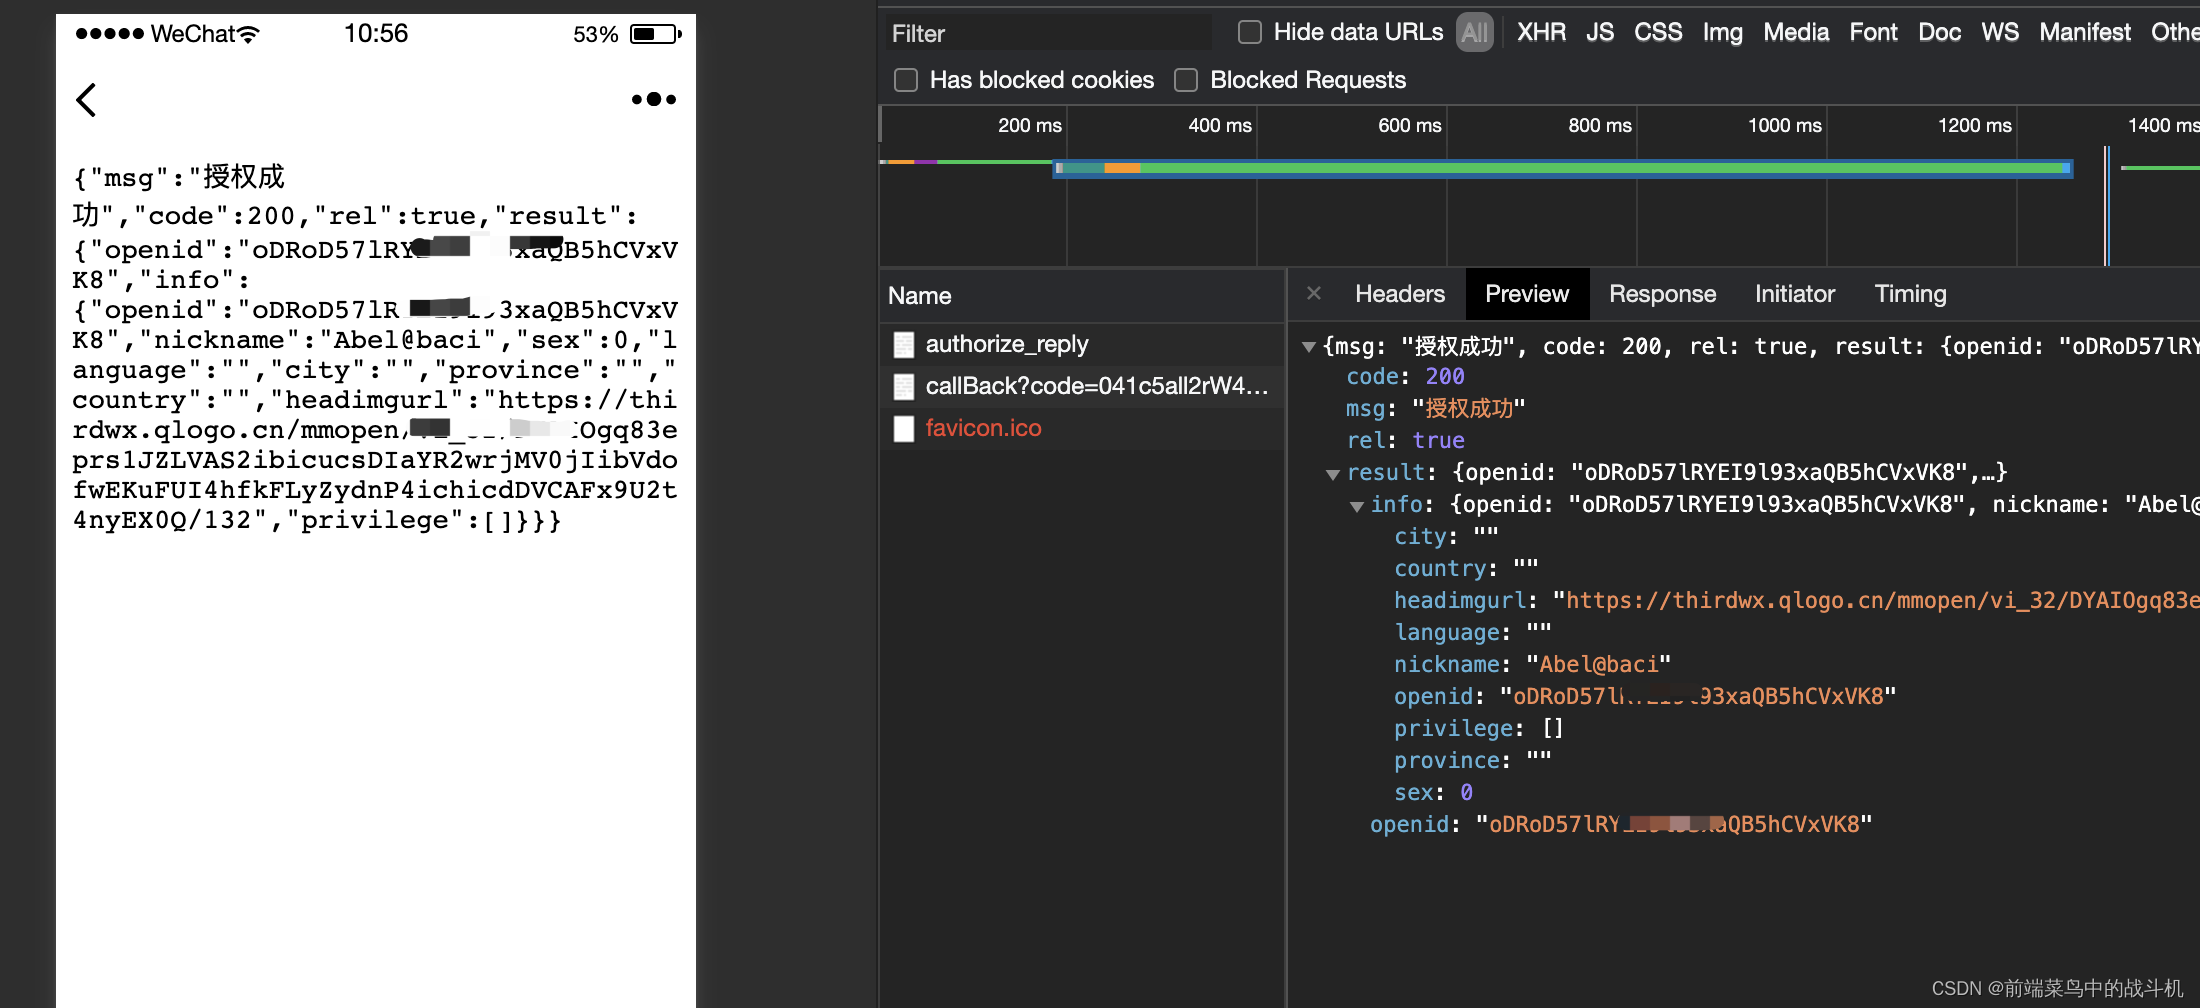
Task: Collapse the info object node
Action: pos(1356,506)
